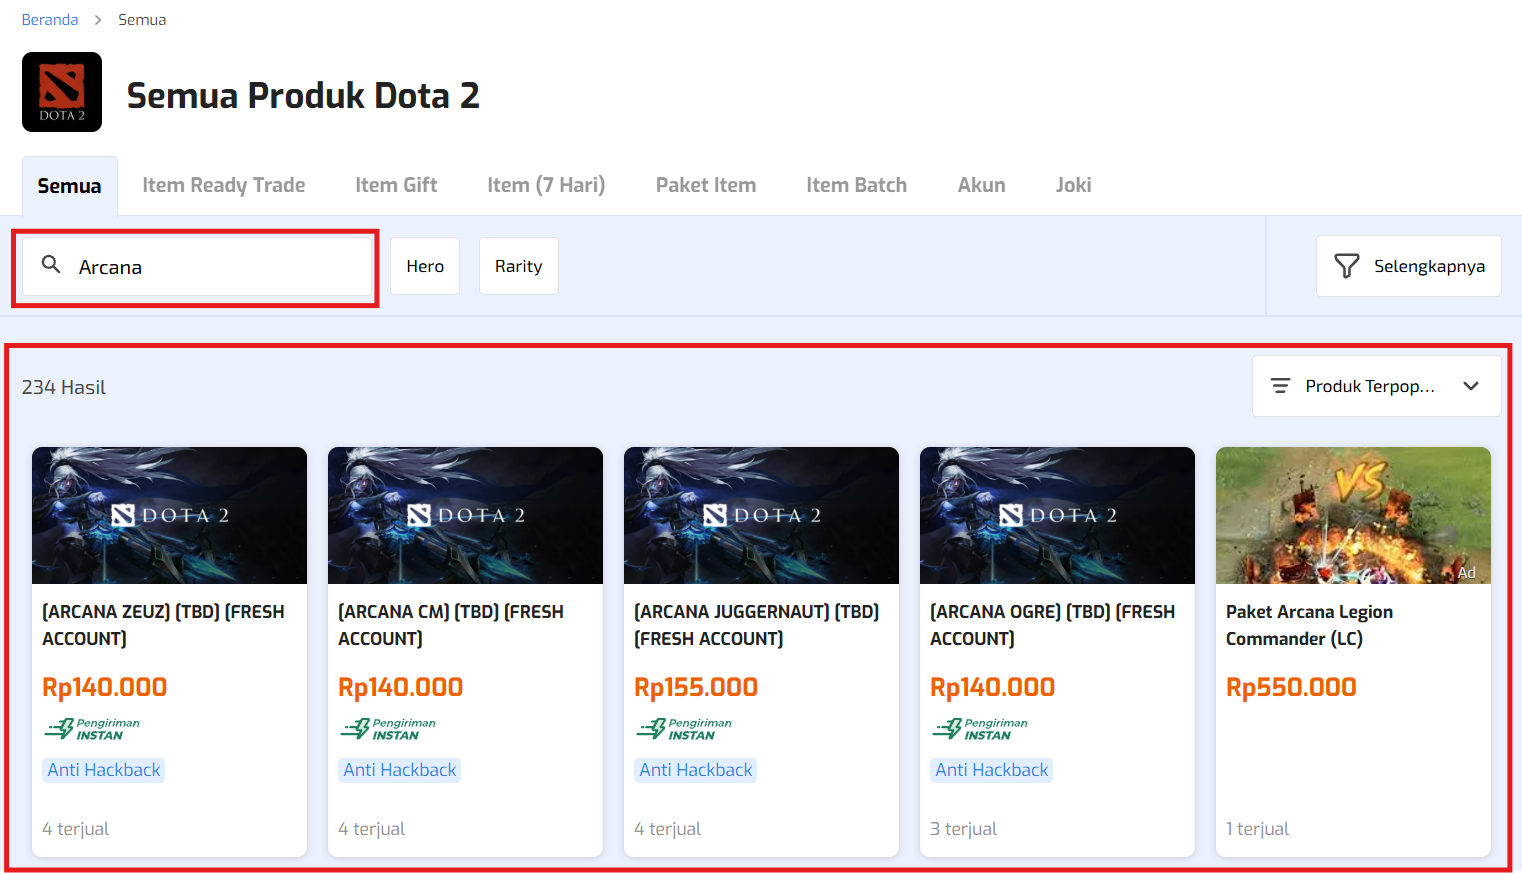The height and width of the screenshot is (873, 1522).
Task: Click the search magnifier icon
Action: tap(51, 265)
